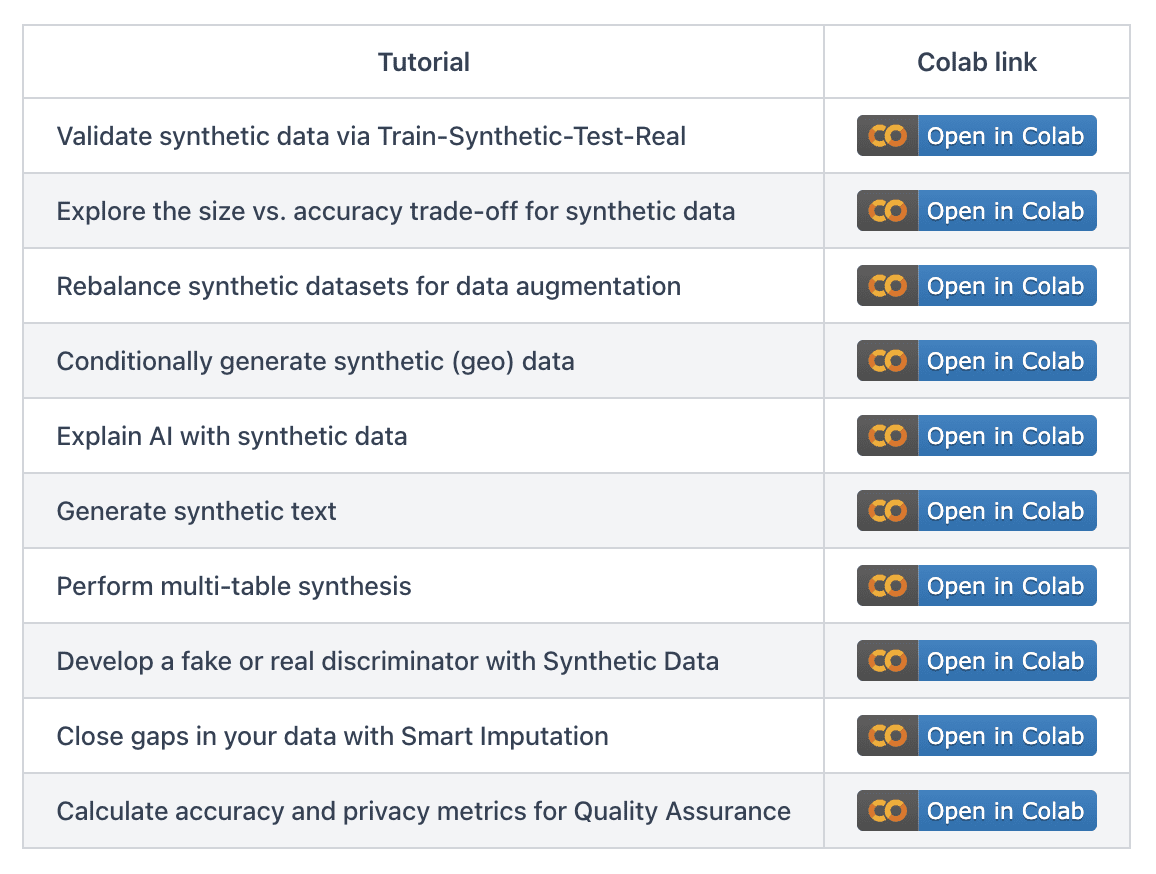The width and height of the screenshot is (1156, 874).
Task: Open the Smart Imputation notebook in Colab
Action: 1006,736
